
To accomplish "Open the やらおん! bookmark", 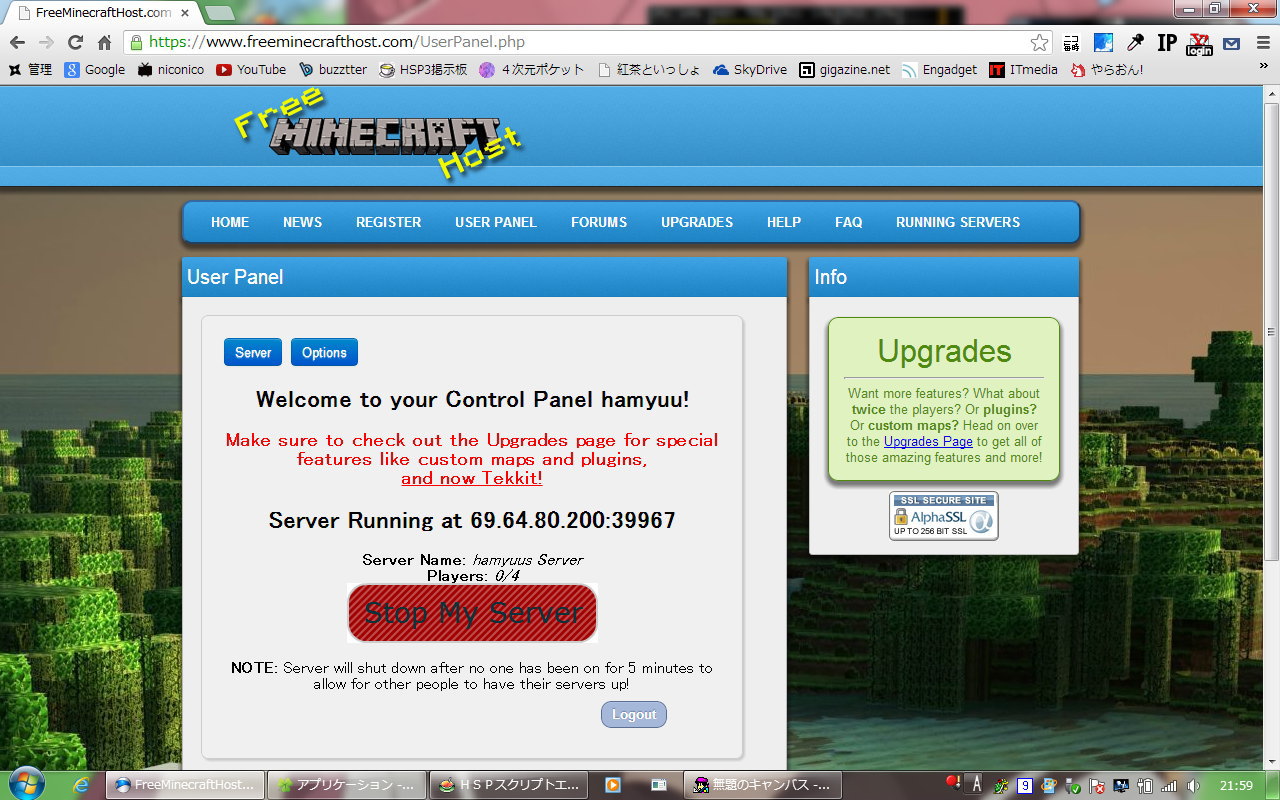I will [1107, 70].
